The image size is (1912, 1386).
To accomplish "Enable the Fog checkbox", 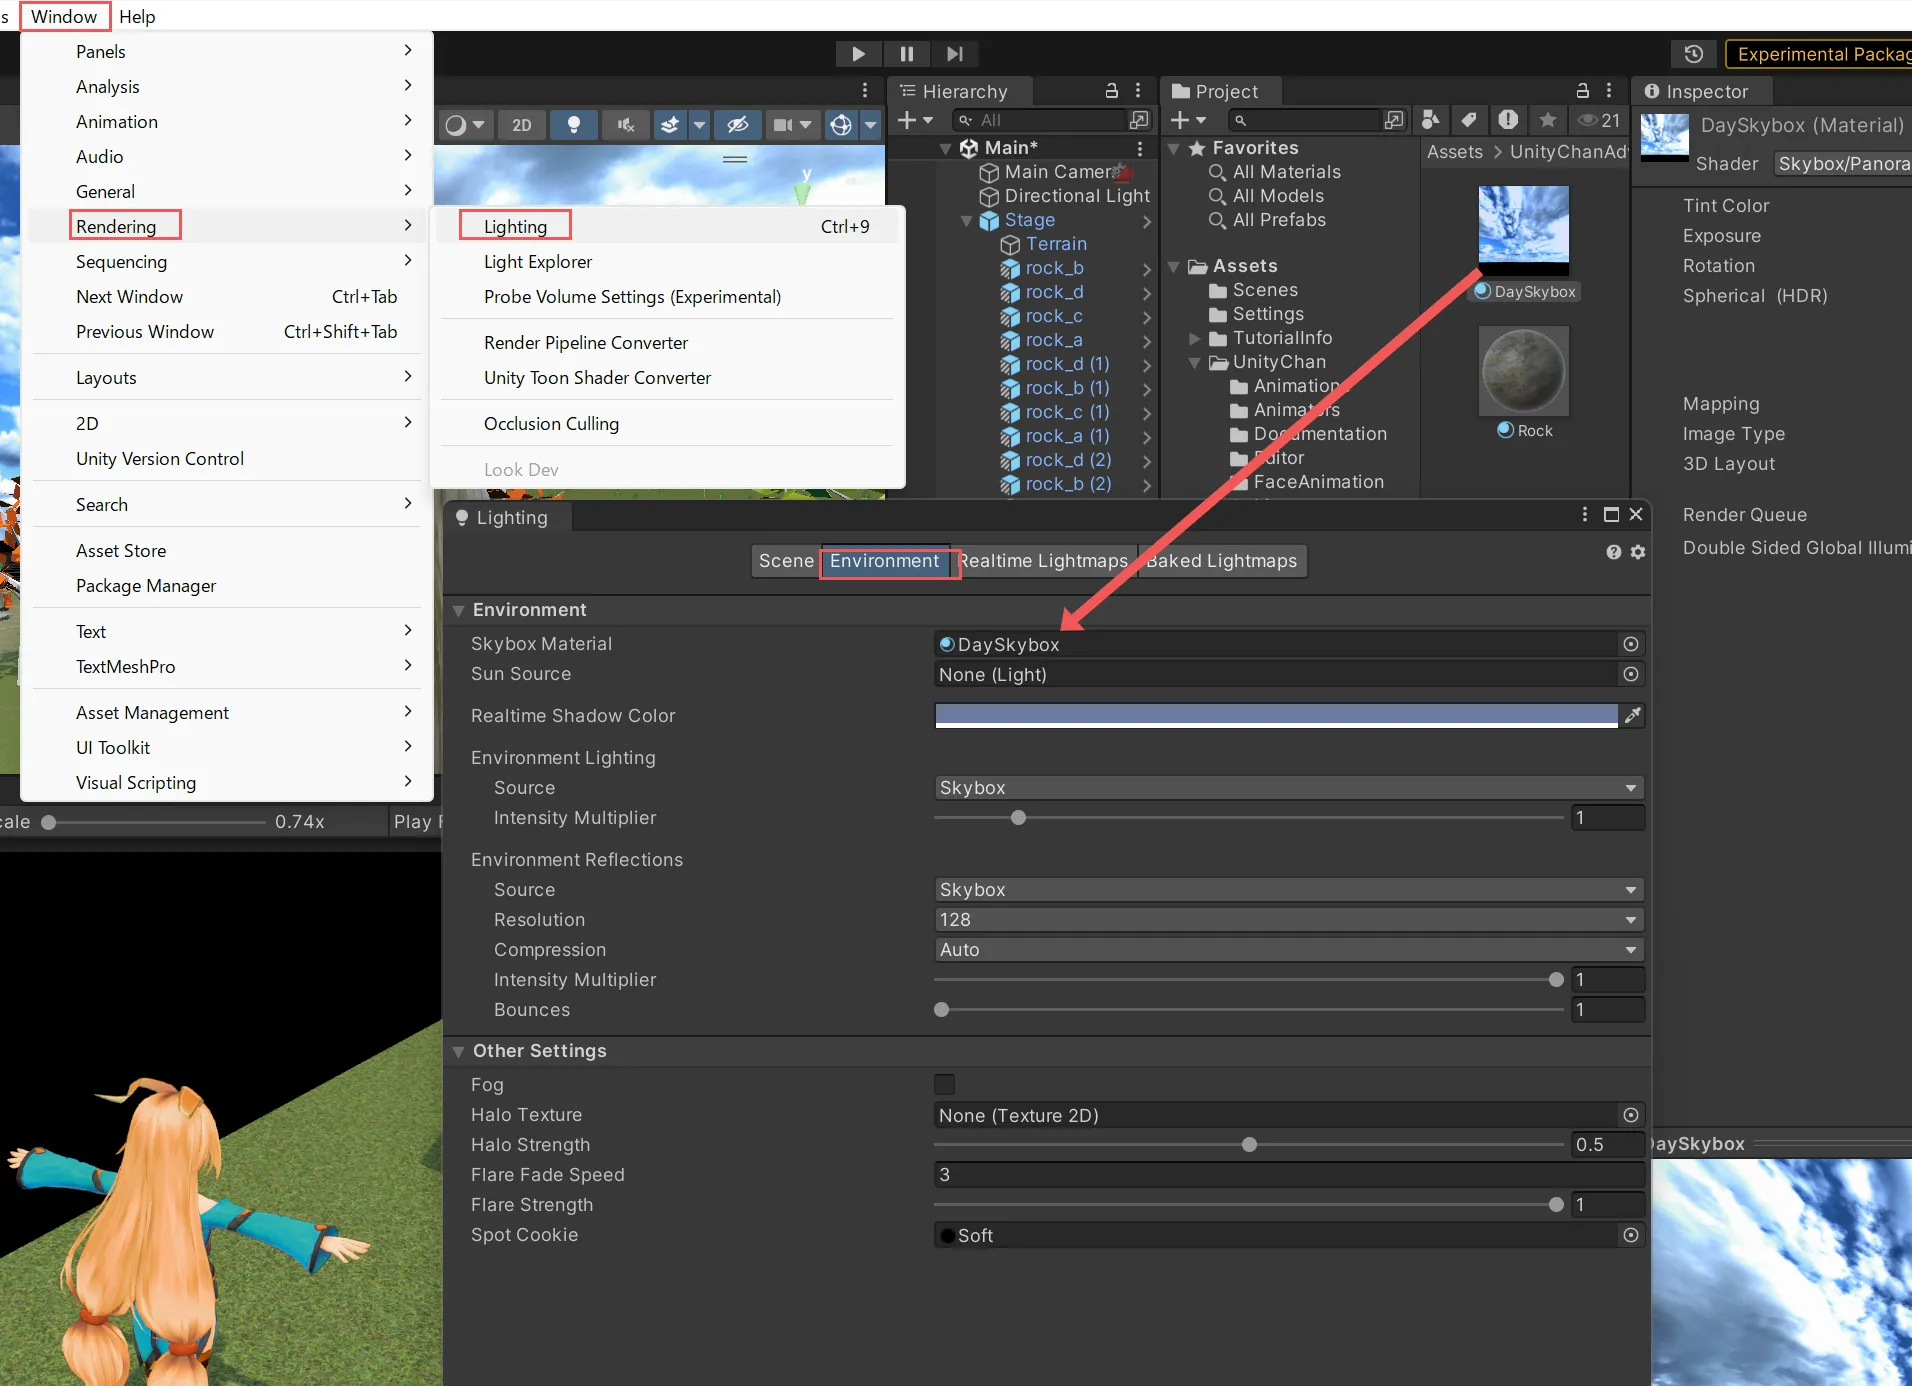I will [x=944, y=1085].
